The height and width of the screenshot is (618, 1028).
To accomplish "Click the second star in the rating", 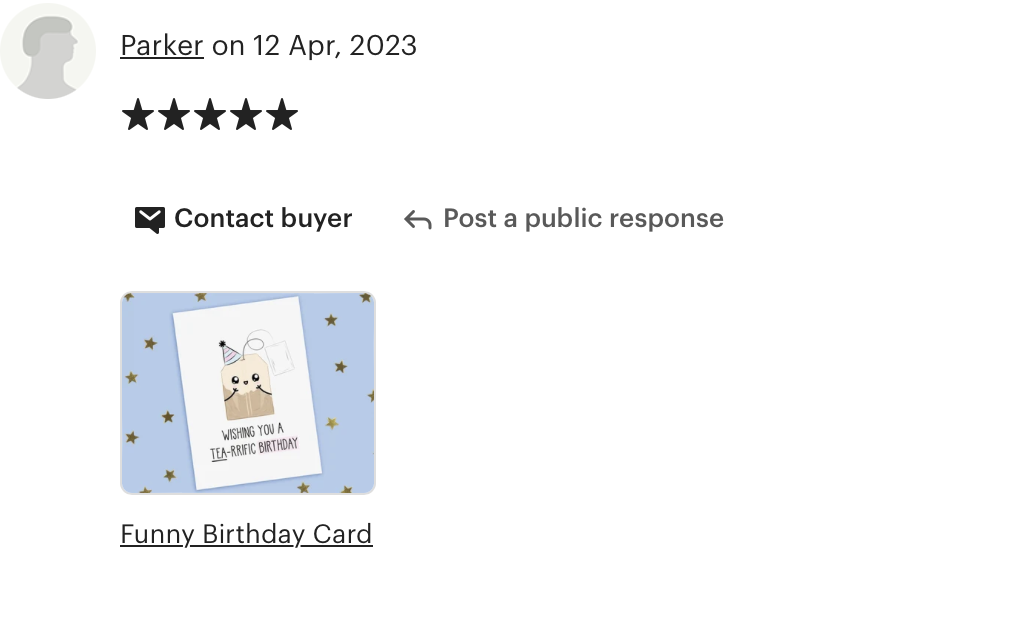I will click(174, 115).
